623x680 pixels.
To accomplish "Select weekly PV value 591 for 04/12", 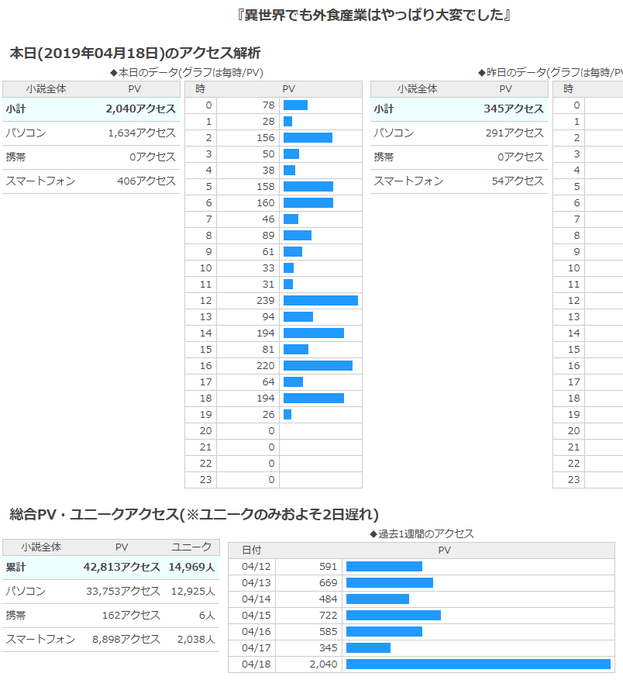I will click(x=328, y=566).
